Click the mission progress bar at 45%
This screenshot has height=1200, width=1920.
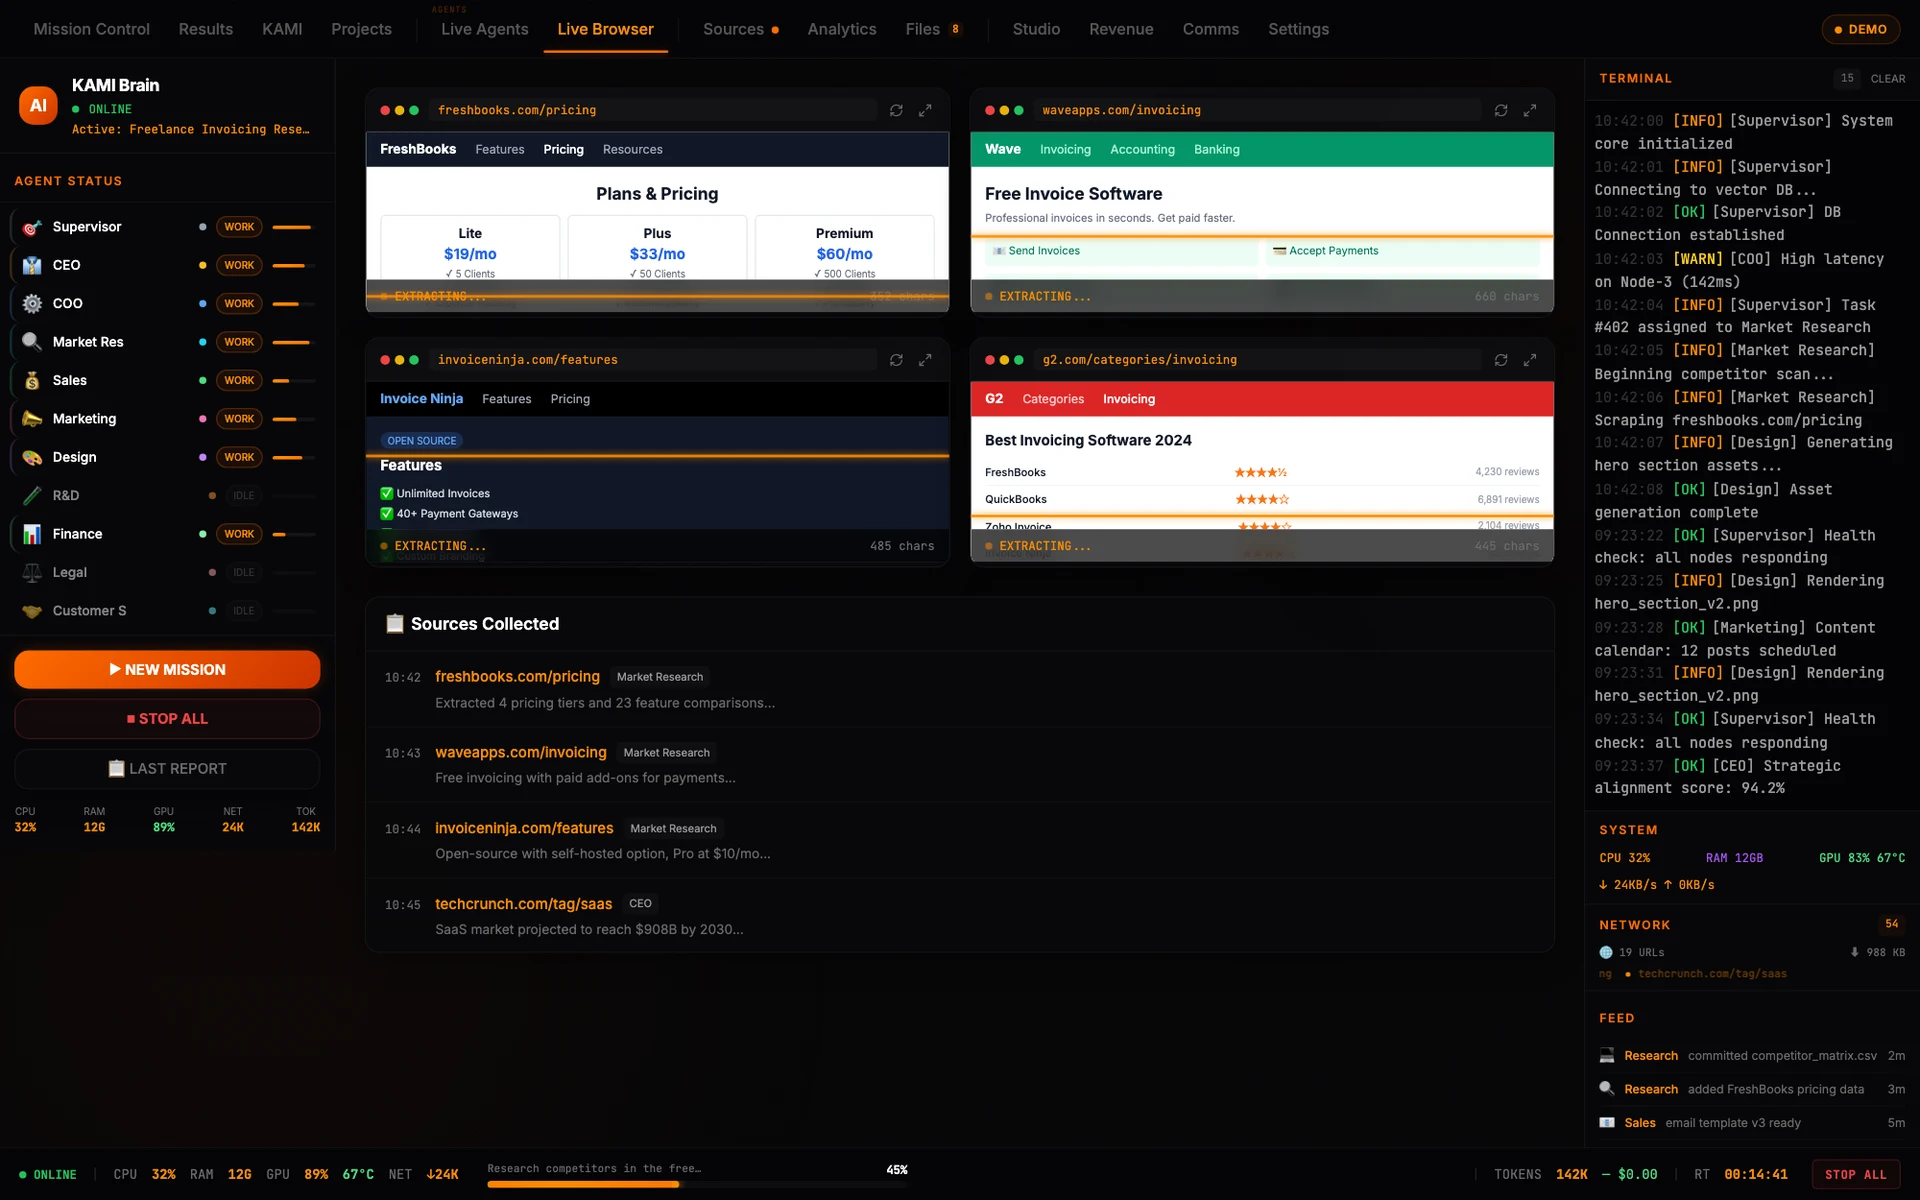pyautogui.click(x=697, y=1184)
